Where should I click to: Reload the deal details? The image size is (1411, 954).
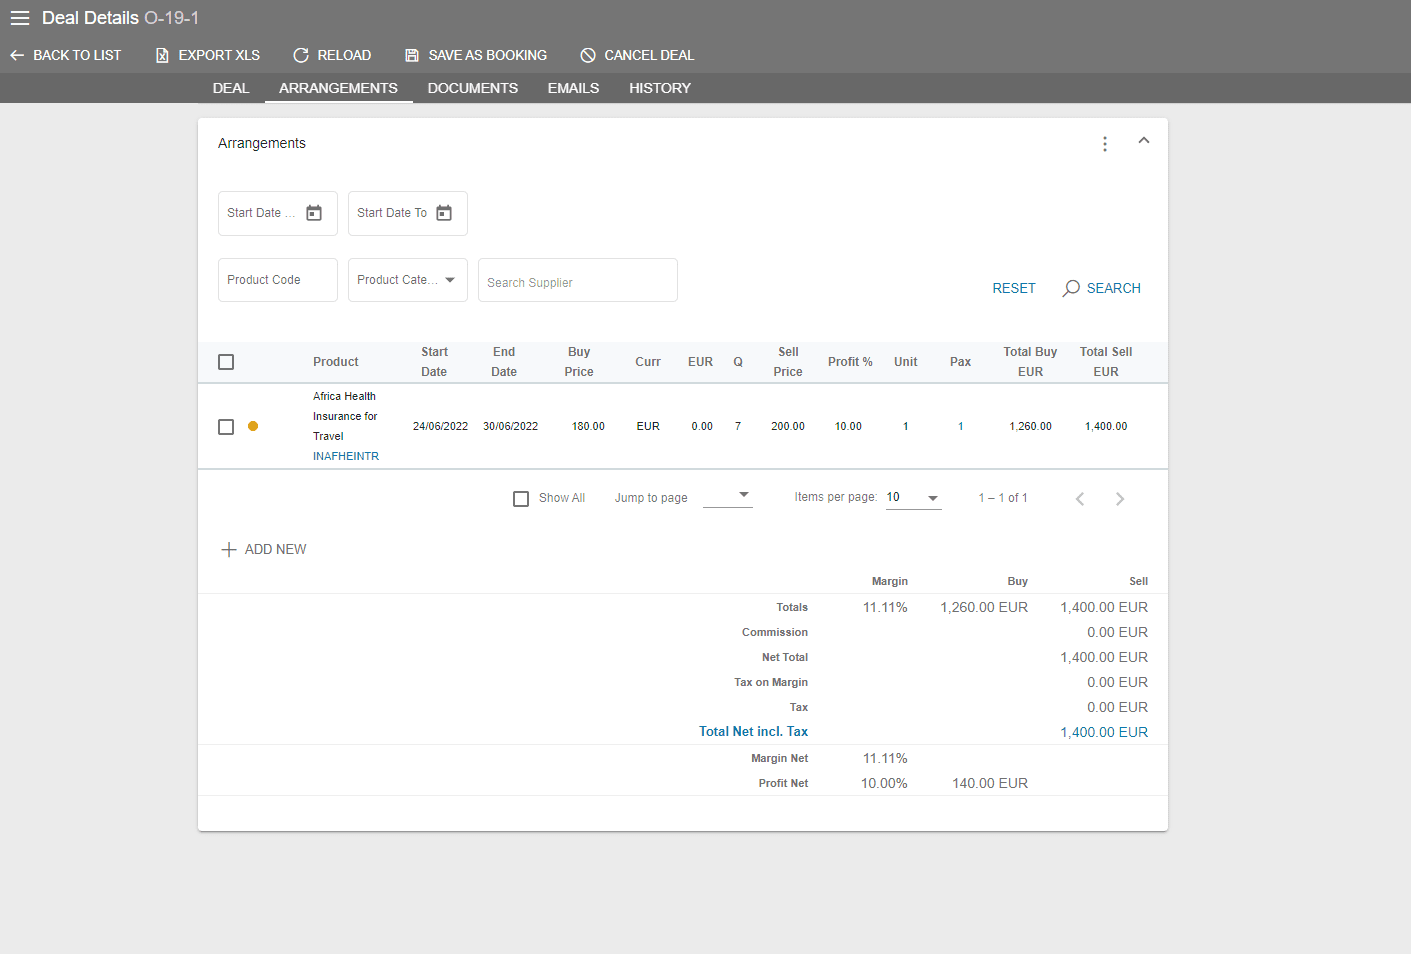click(x=332, y=55)
